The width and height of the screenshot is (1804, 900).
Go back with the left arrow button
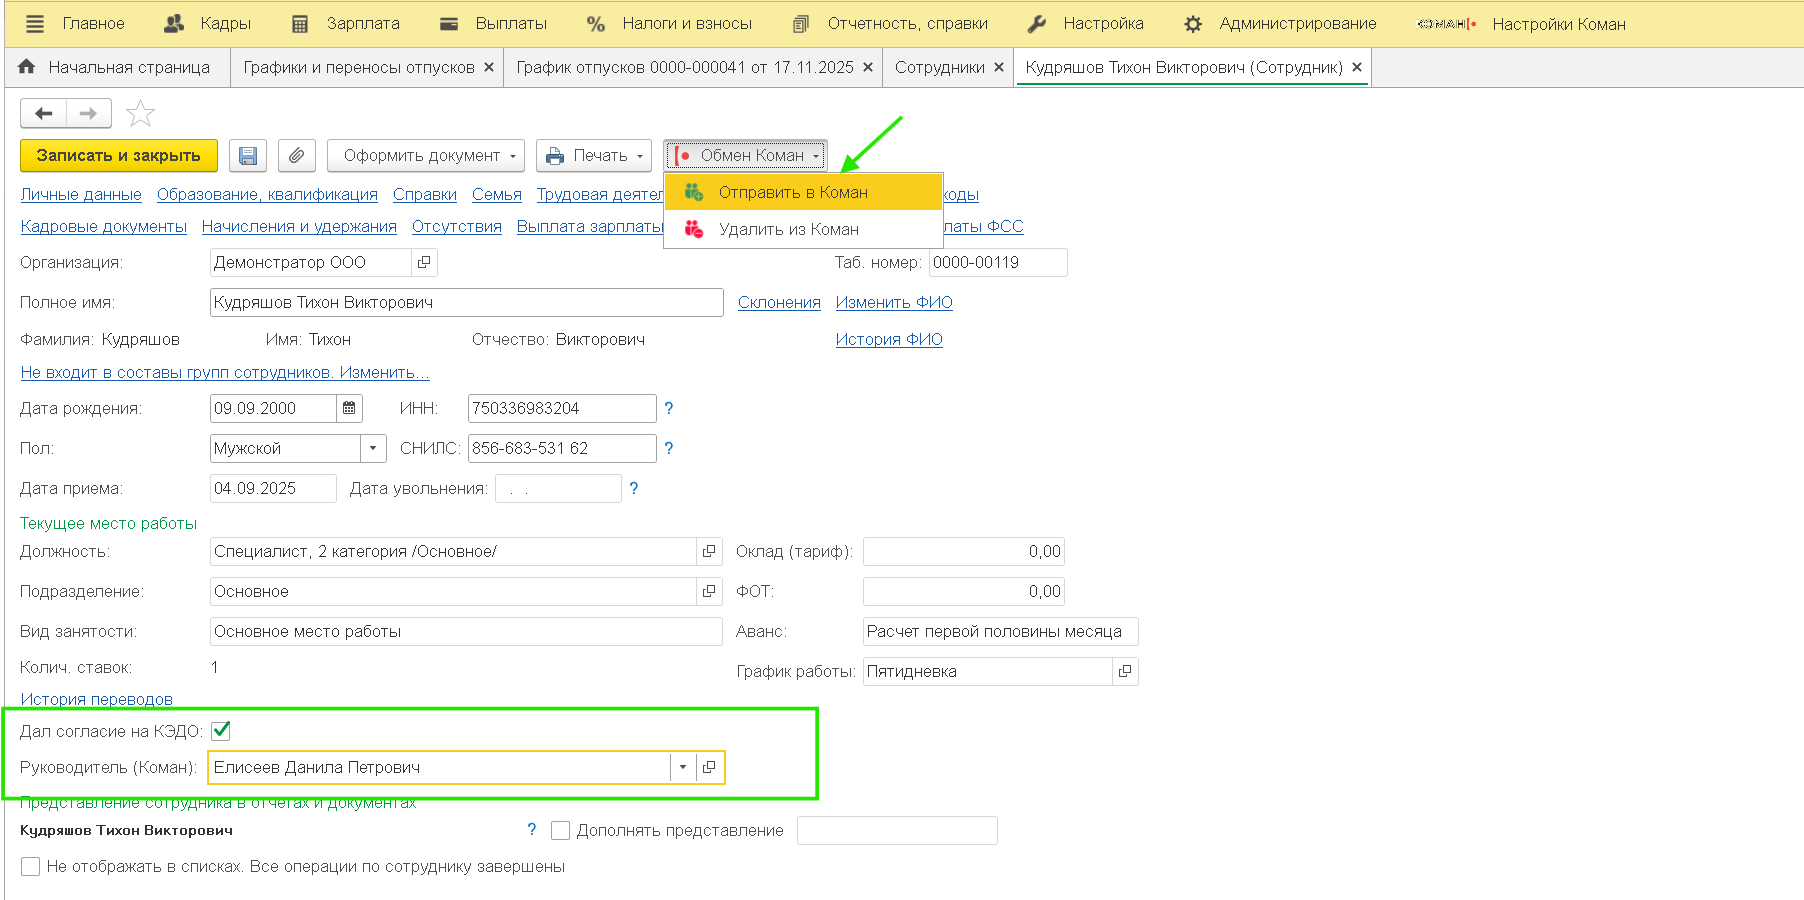pyautogui.click(x=44, y=114)
